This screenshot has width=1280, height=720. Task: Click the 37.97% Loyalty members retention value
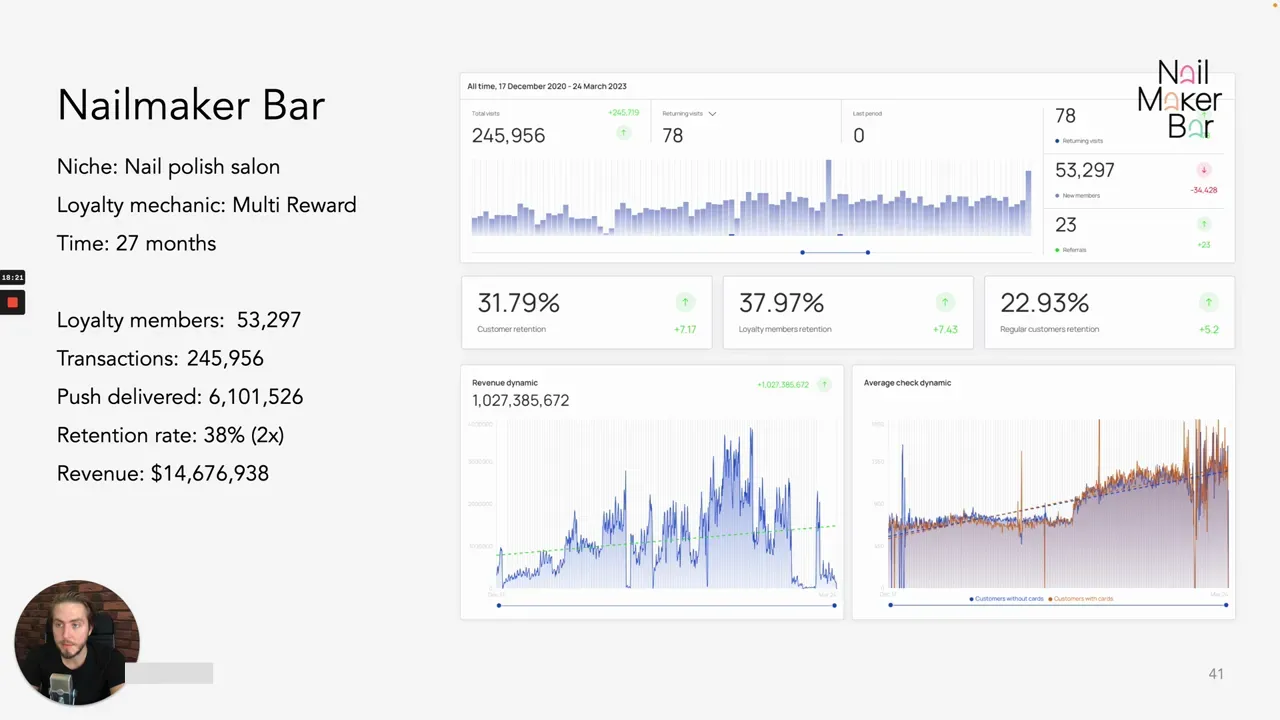(x=781, y=303)
